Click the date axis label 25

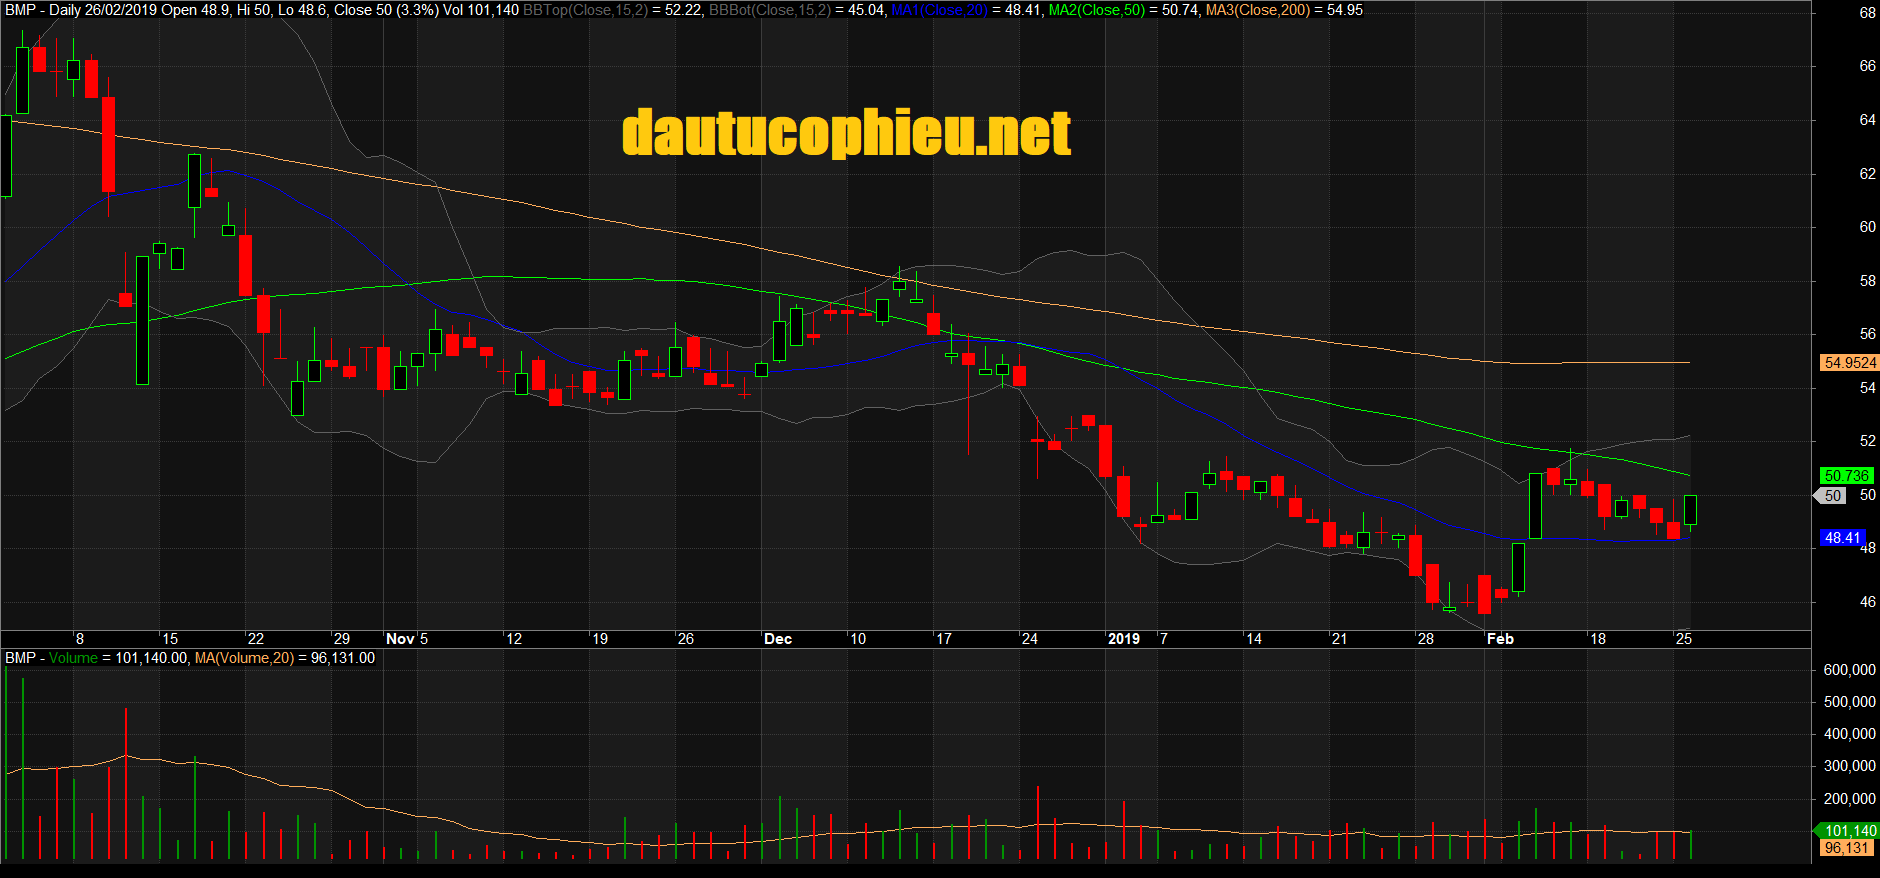(1684, 639)
